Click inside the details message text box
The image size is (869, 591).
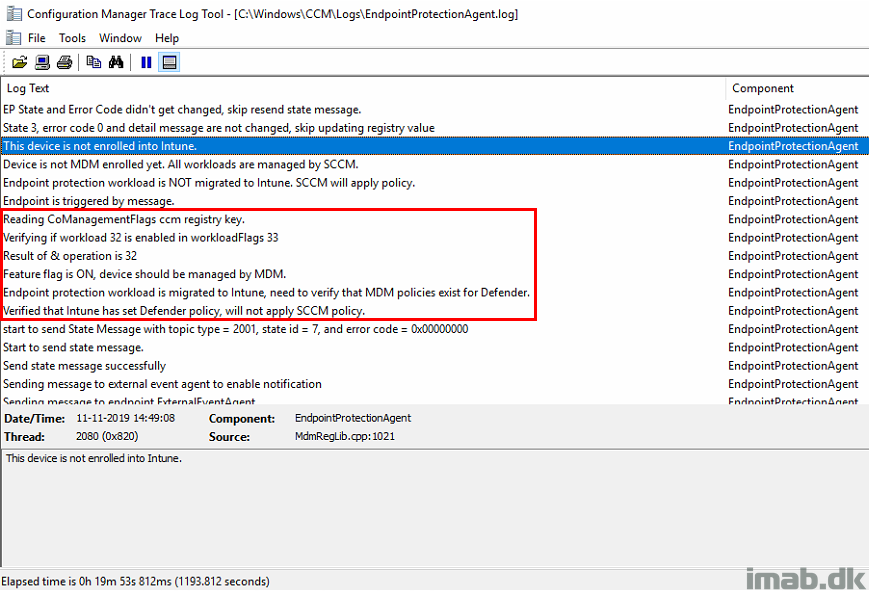(x=434, y=507)
